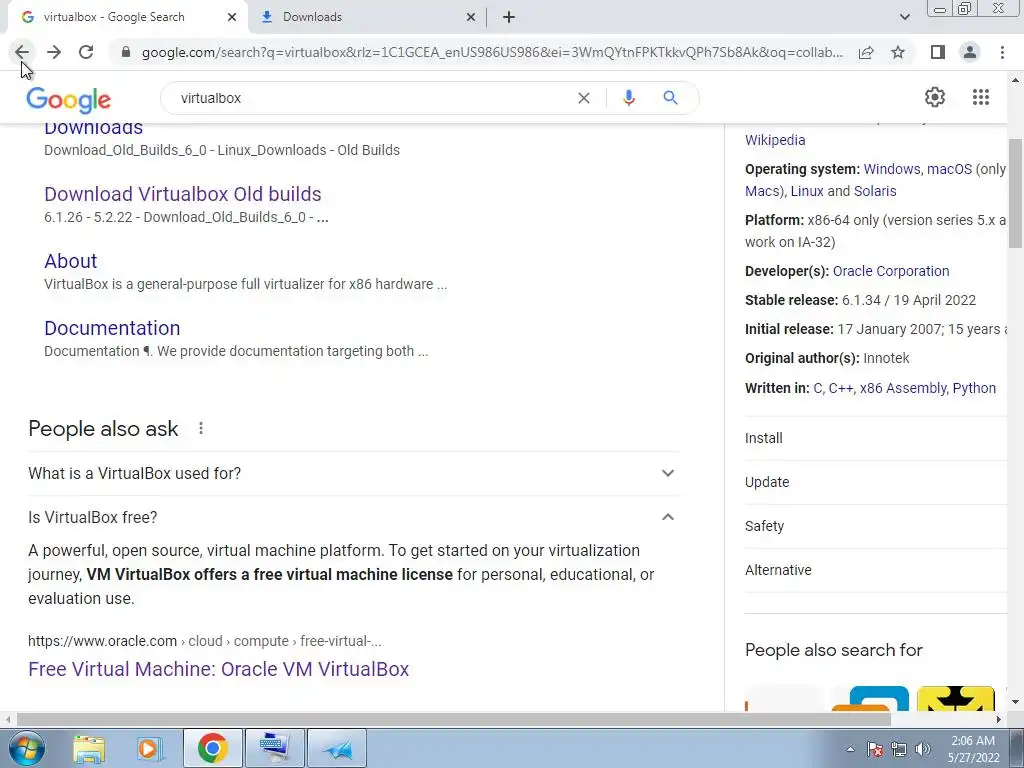Image resolution: width=1024 pixels, height=768 pixels.
Task: Open the Chrome side panel
Action: [938, 52]
